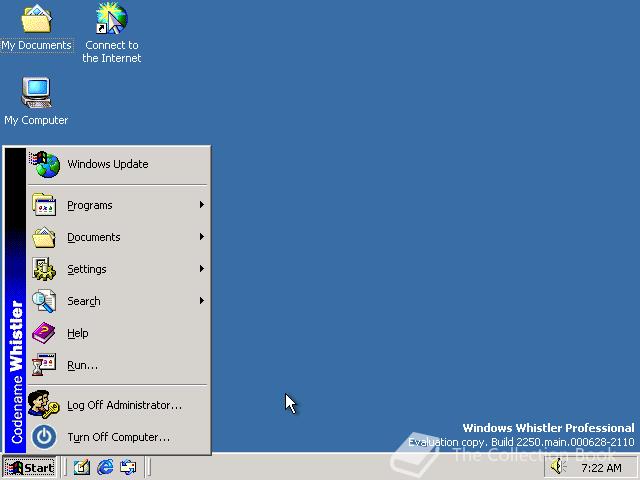640x480 pixels.
Task: Launch Internet Explorer from Quick Launch
Action: [105, 467]
